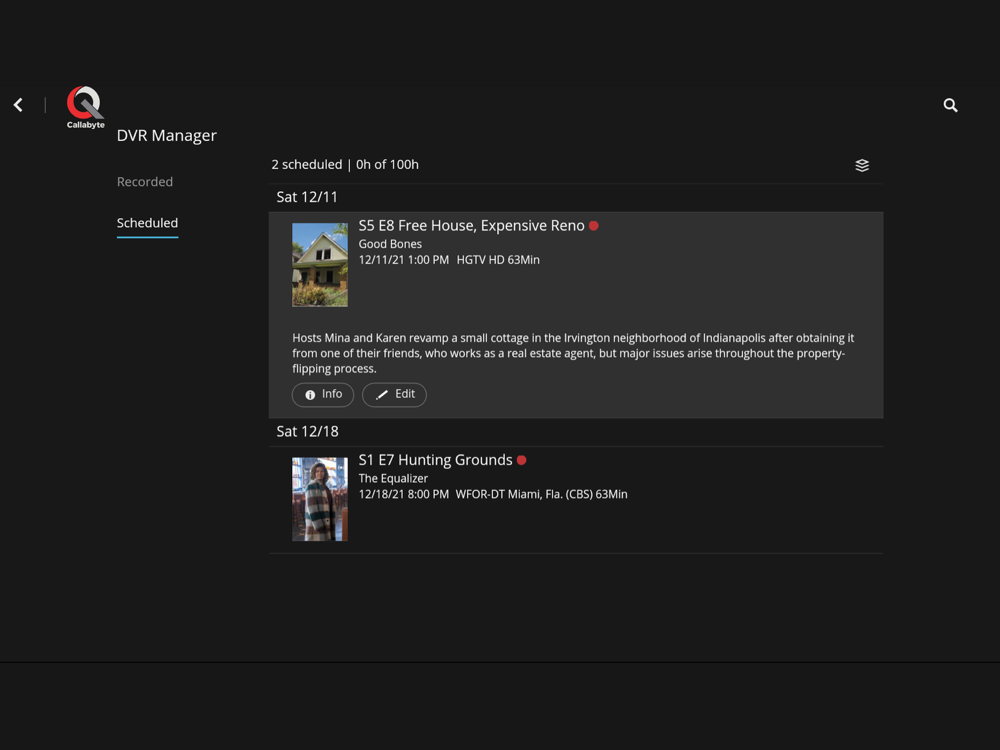1000x750 pixels.
Task: Select S5 E8 Free House, Expensive Reno title
Action: click(471, 226)
